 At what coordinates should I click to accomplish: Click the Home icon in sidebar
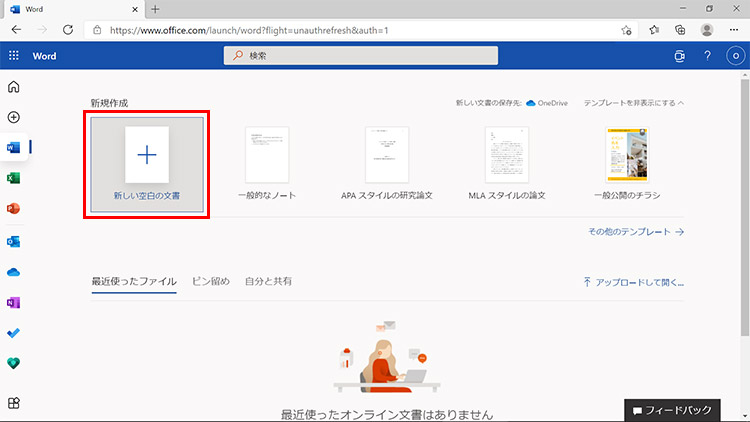[14, 87]
